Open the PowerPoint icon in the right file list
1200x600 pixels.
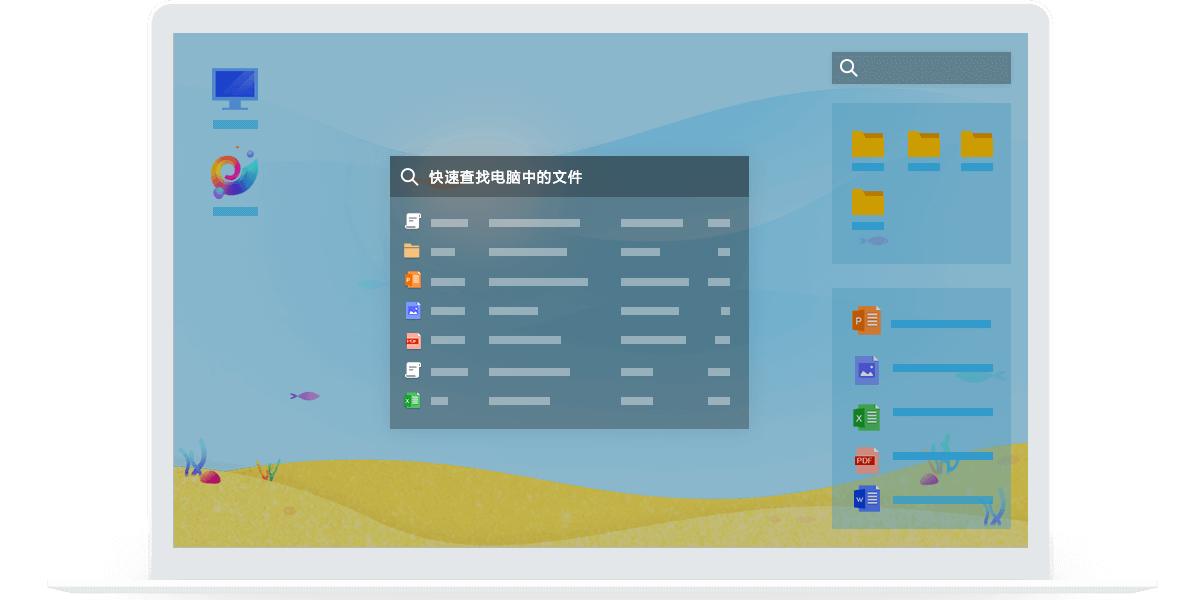click(866, 320)
